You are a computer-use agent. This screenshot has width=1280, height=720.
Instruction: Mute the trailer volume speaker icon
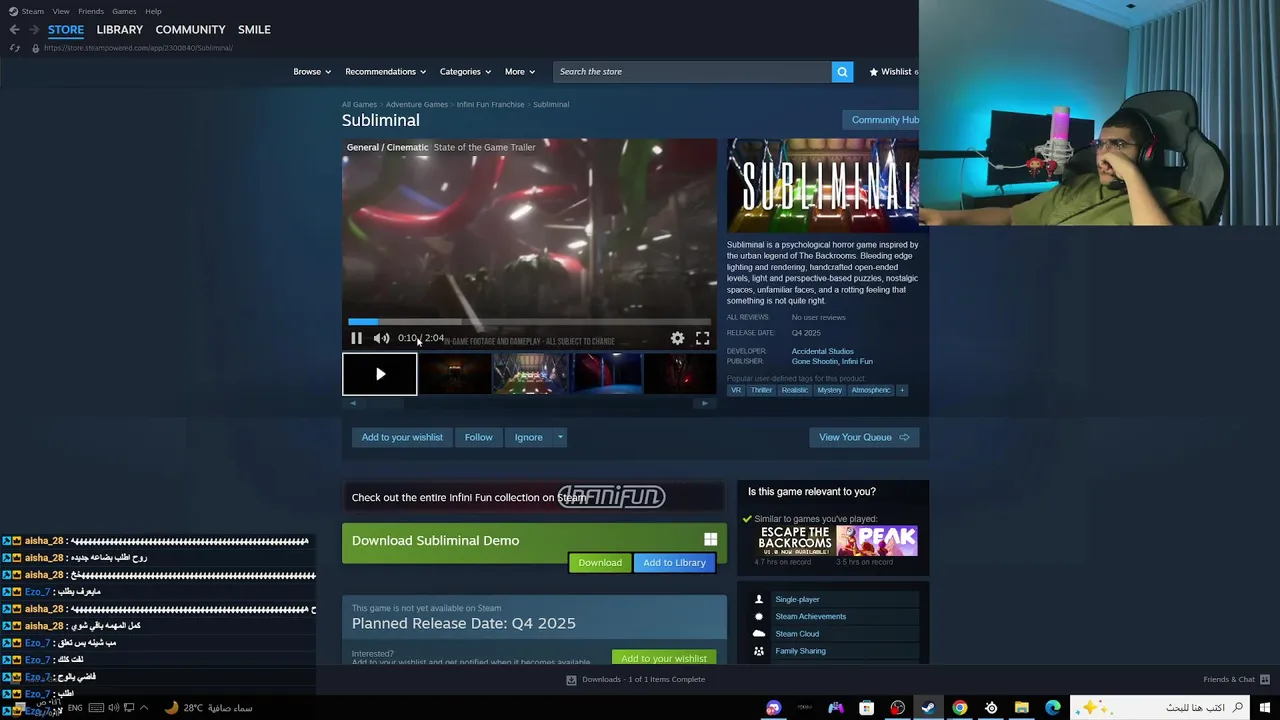381,339
